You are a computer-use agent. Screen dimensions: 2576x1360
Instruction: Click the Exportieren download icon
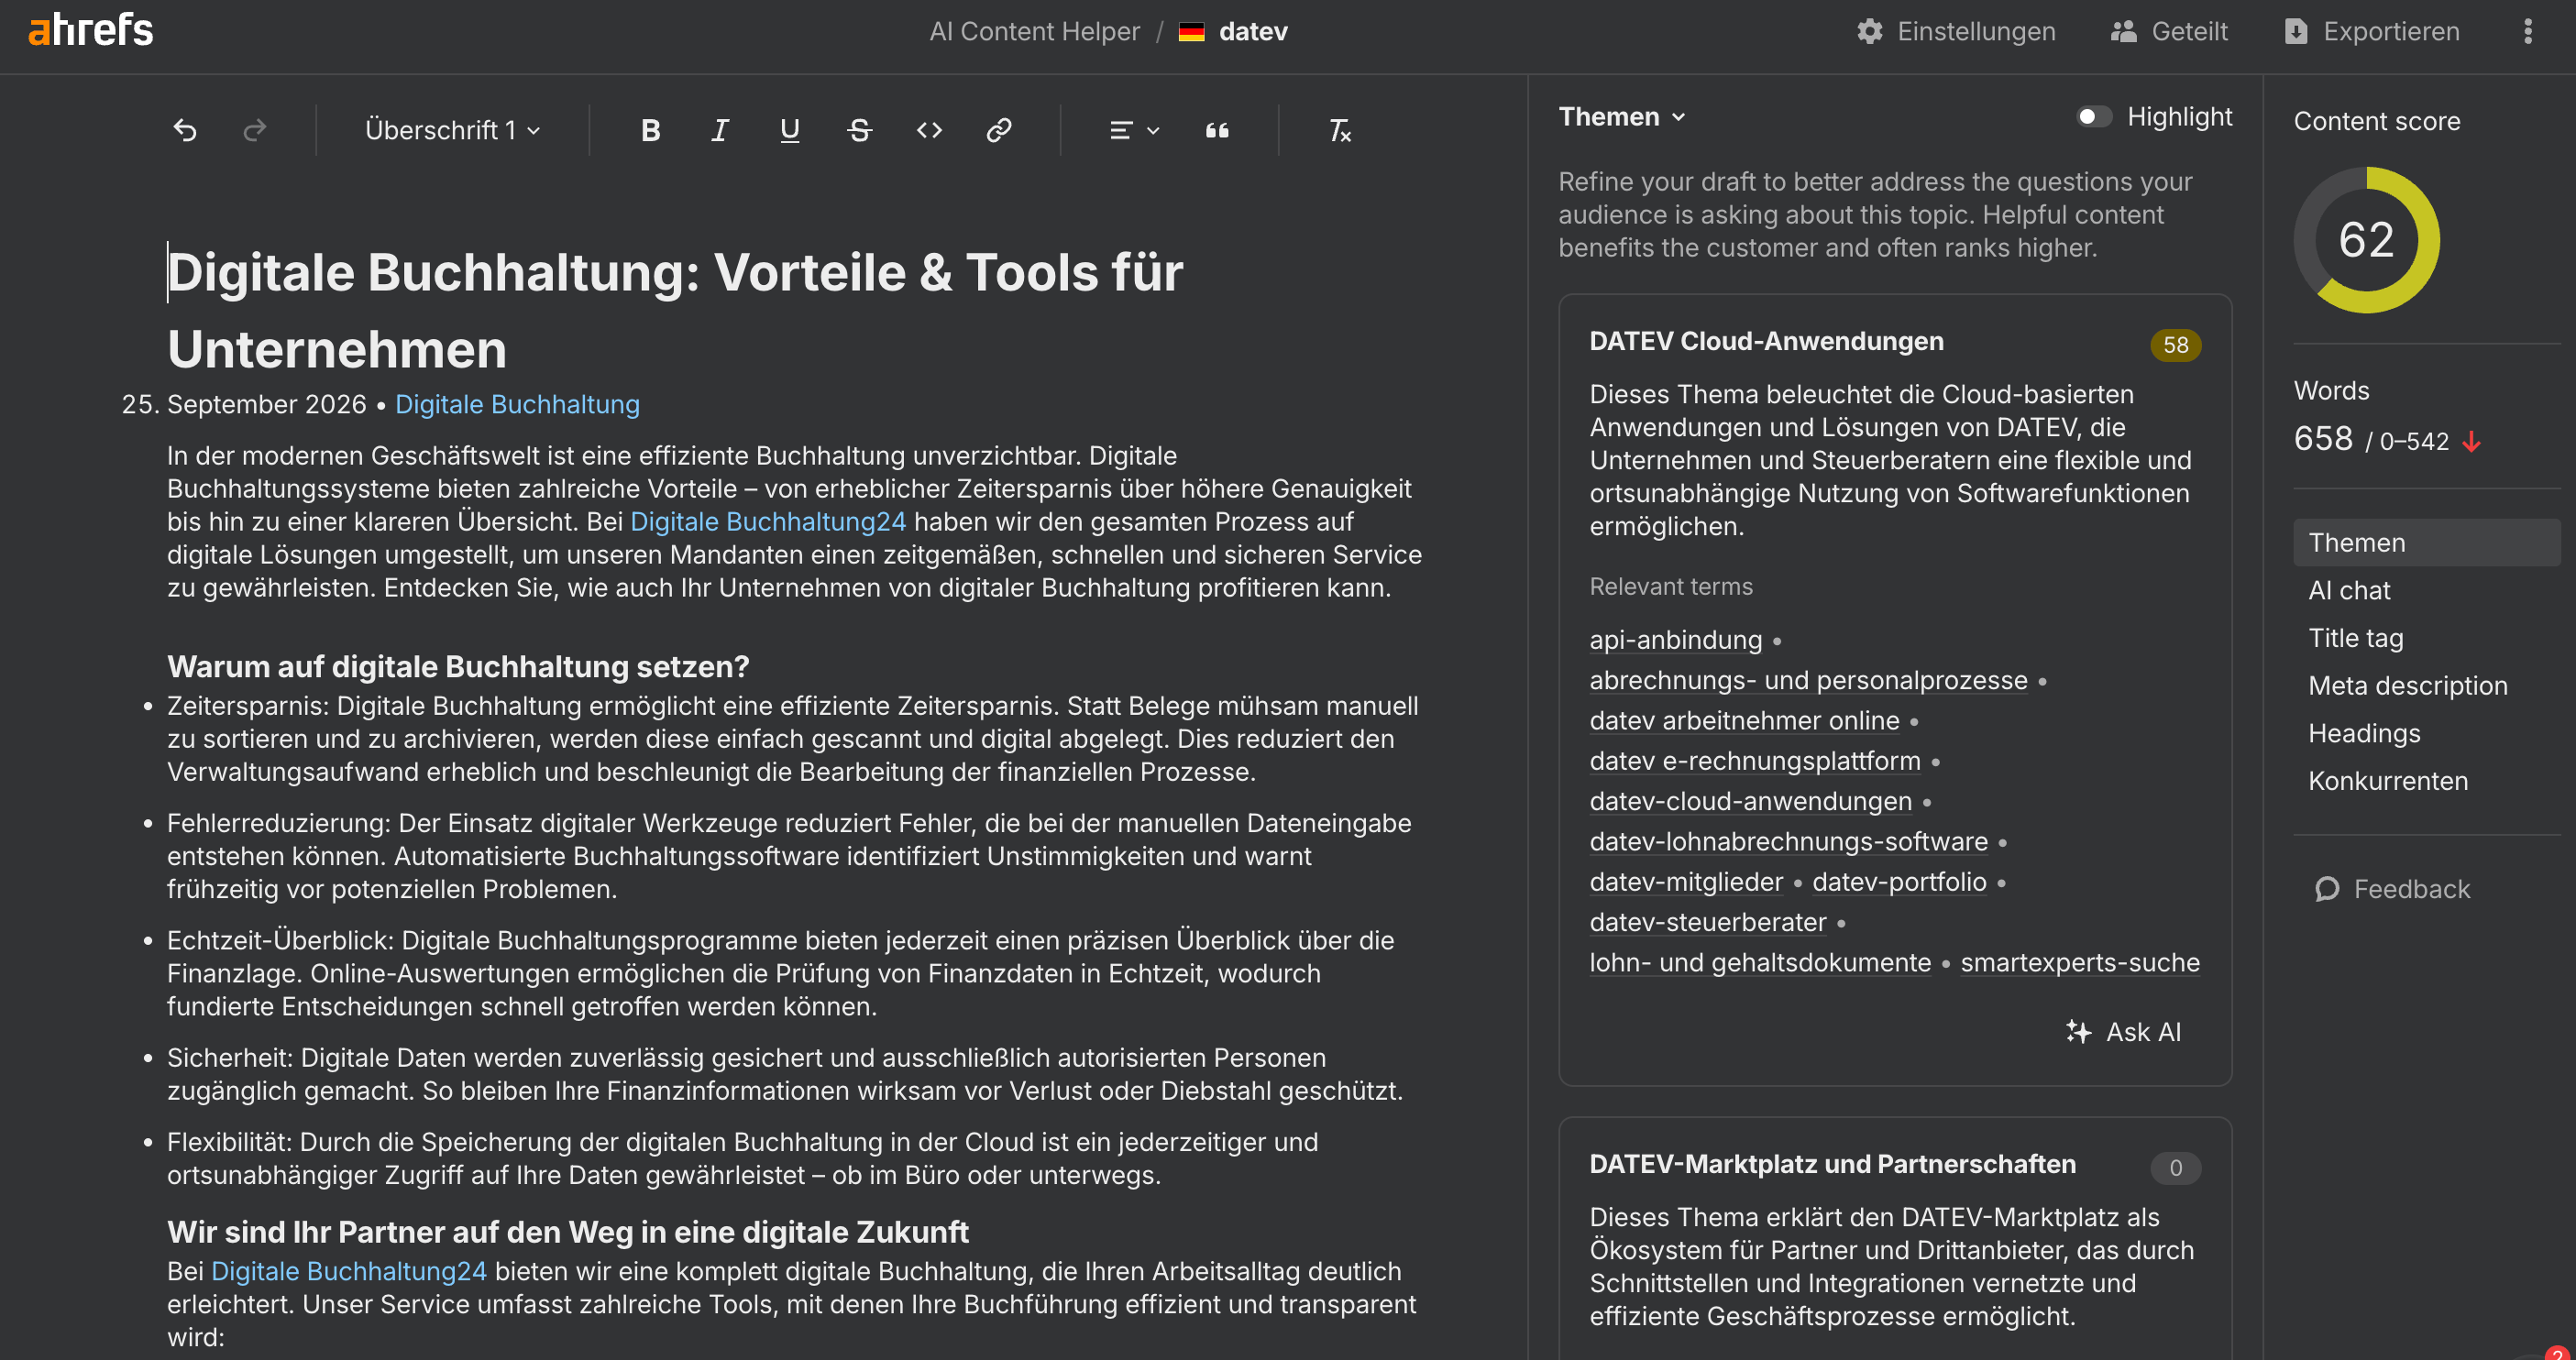pyautogui.click(x=2296, y=31)
